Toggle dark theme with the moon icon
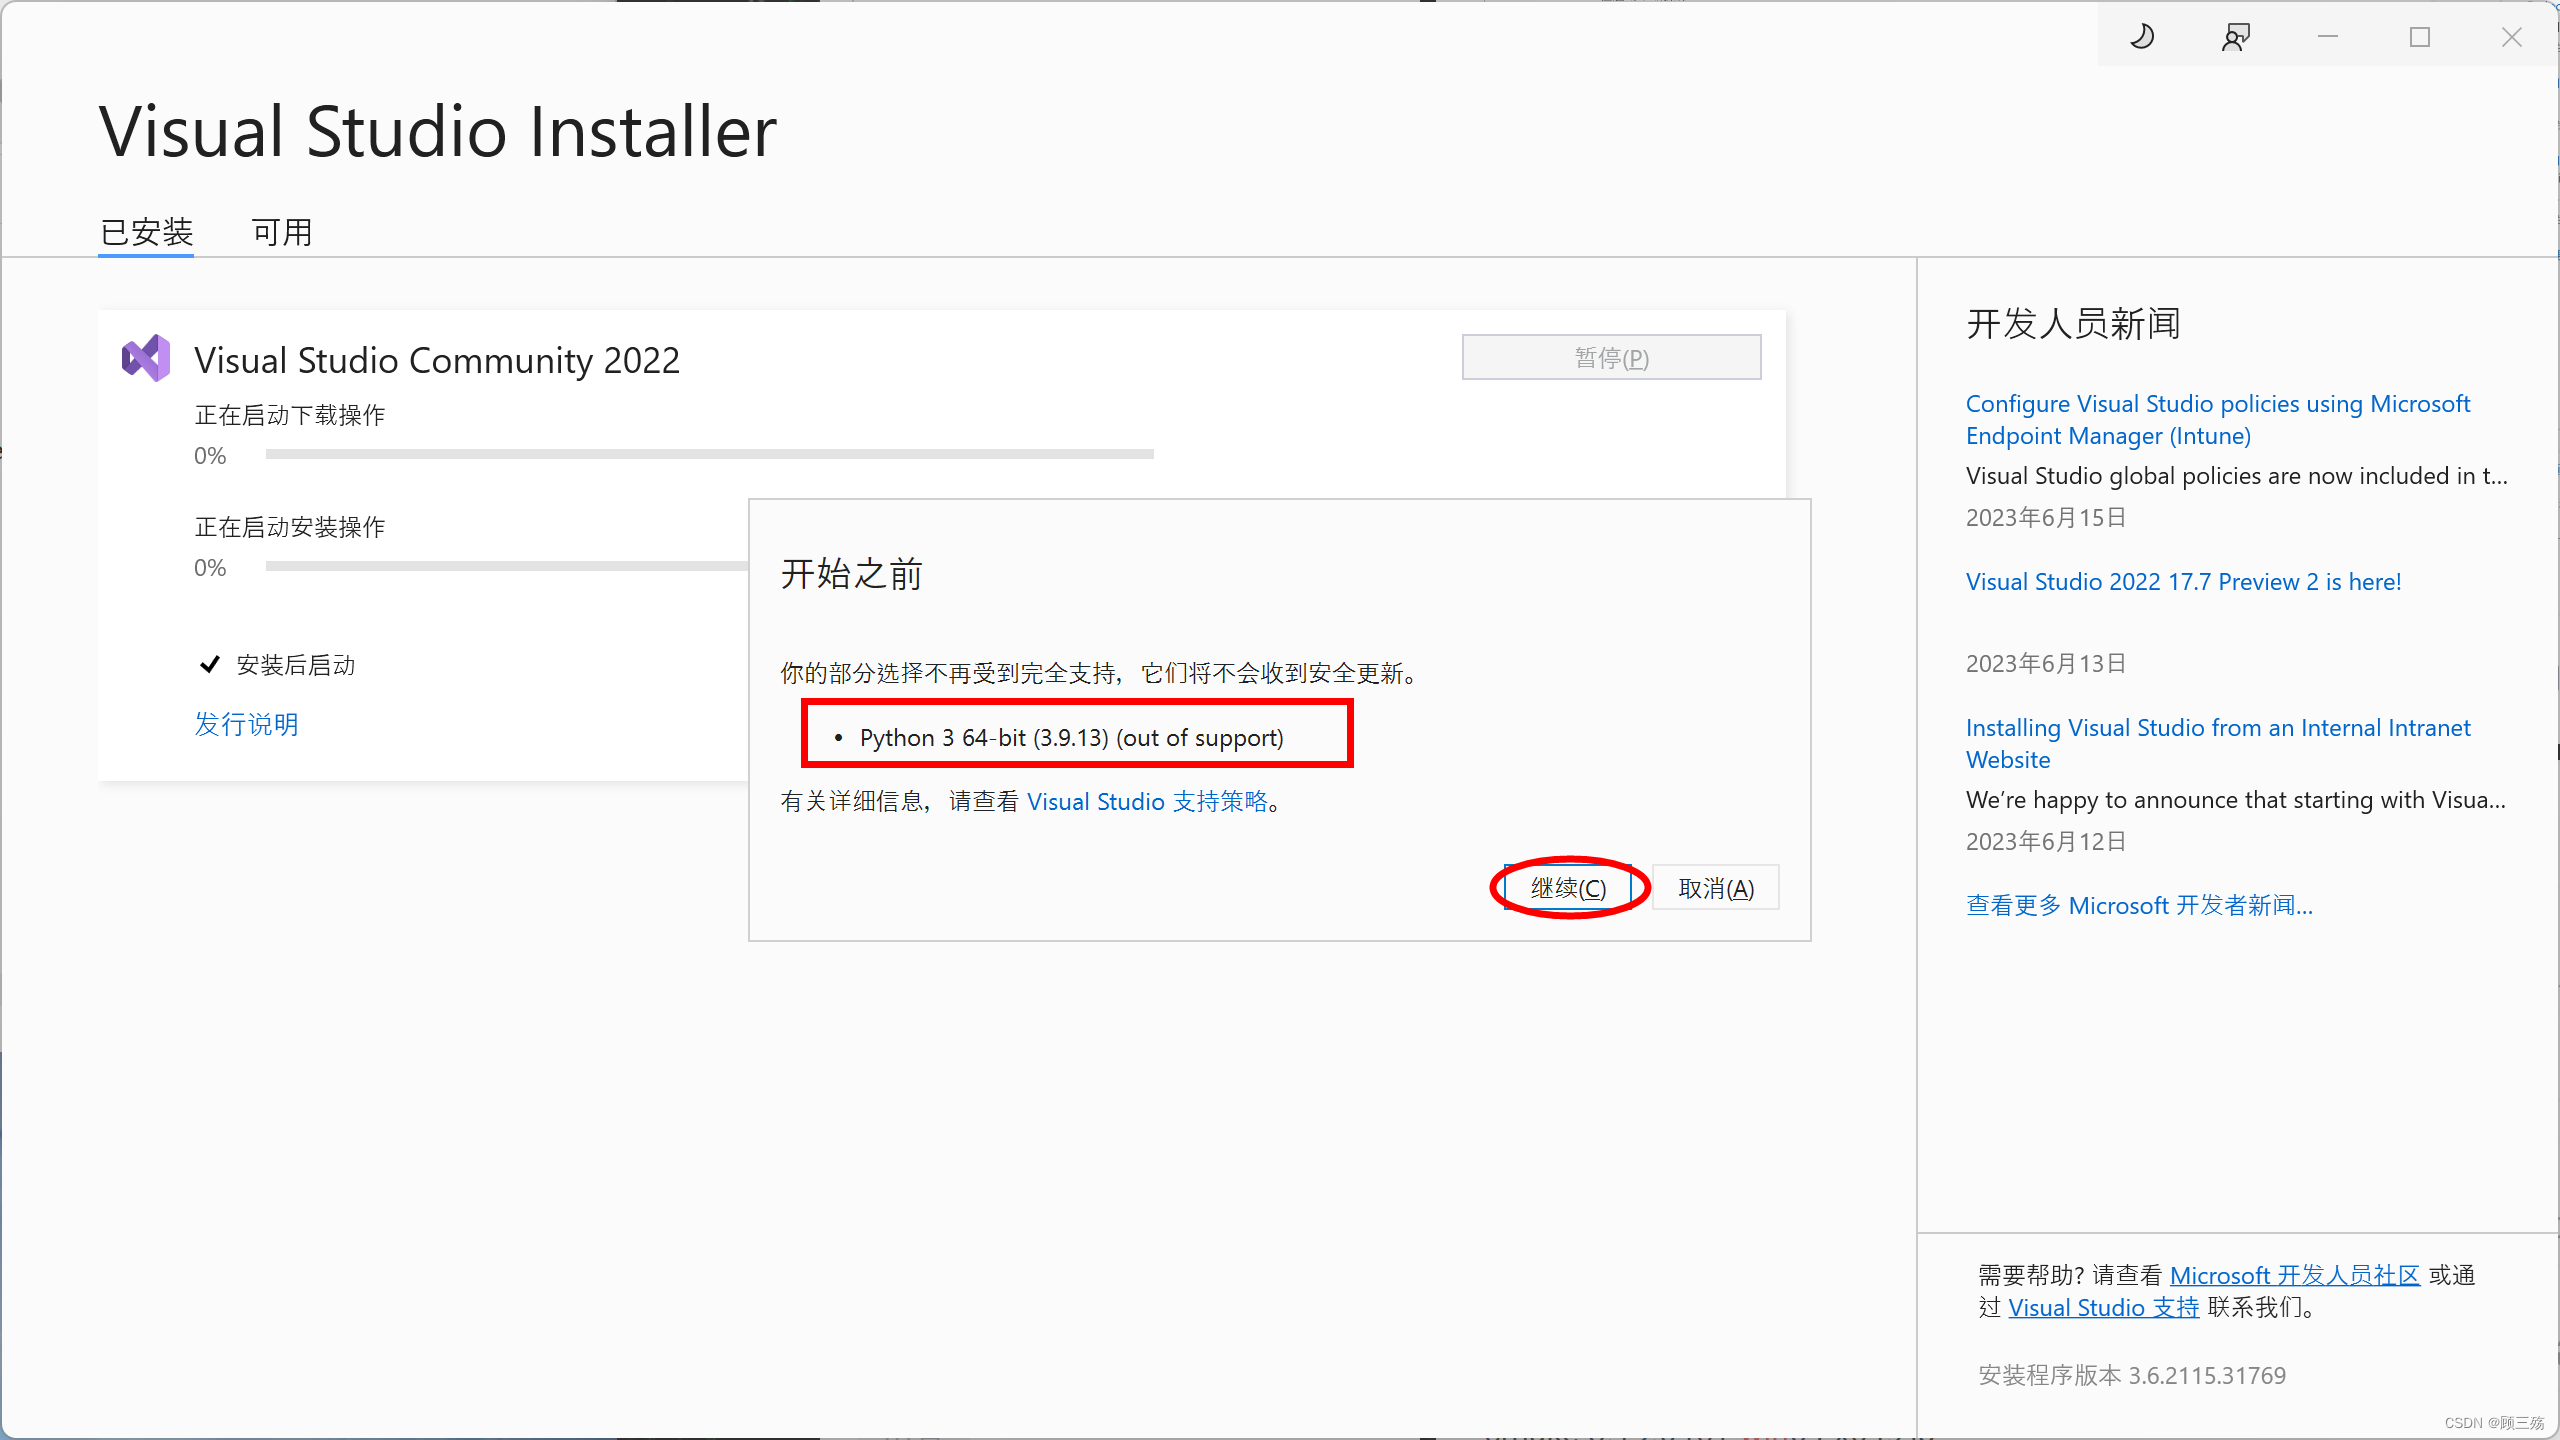Screen dimensions: 2560x1440 (2142, 36)
